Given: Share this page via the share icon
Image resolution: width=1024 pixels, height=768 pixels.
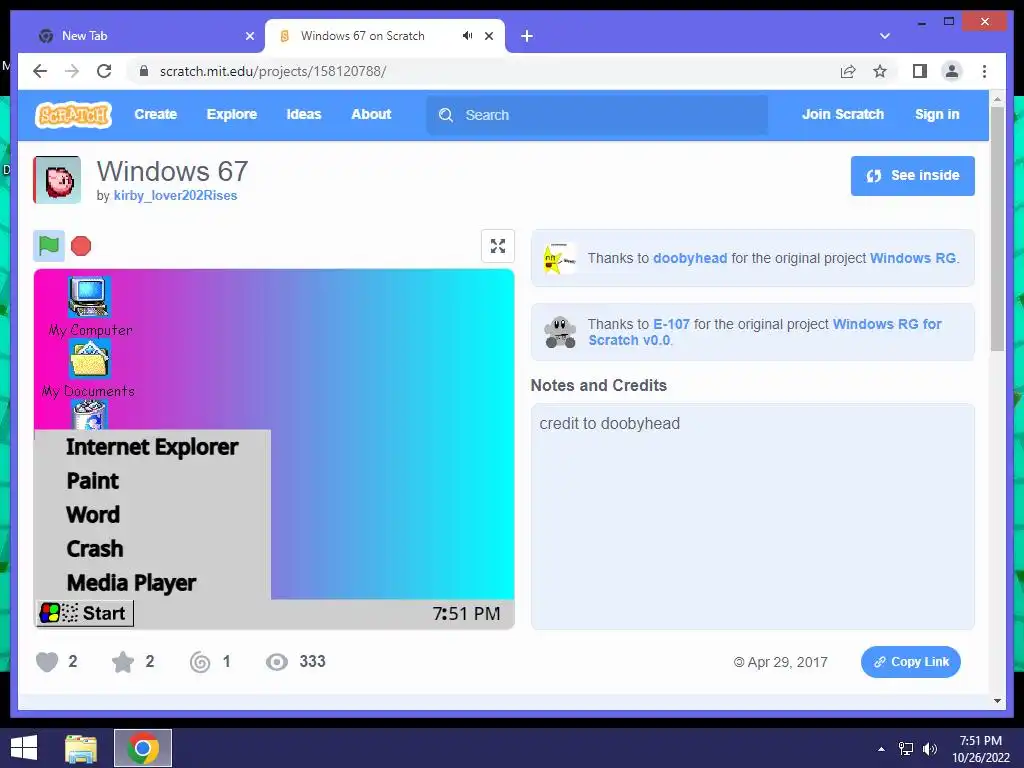Looking at the screenshot, I should pyautogui.click(x=848, y=71).
